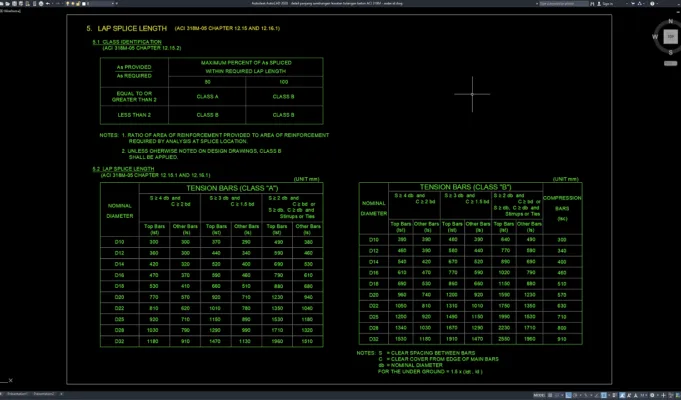Toggle the MODEL space button in status bar
The height and width of the screenshot is (400, 681).
(539, 395)
